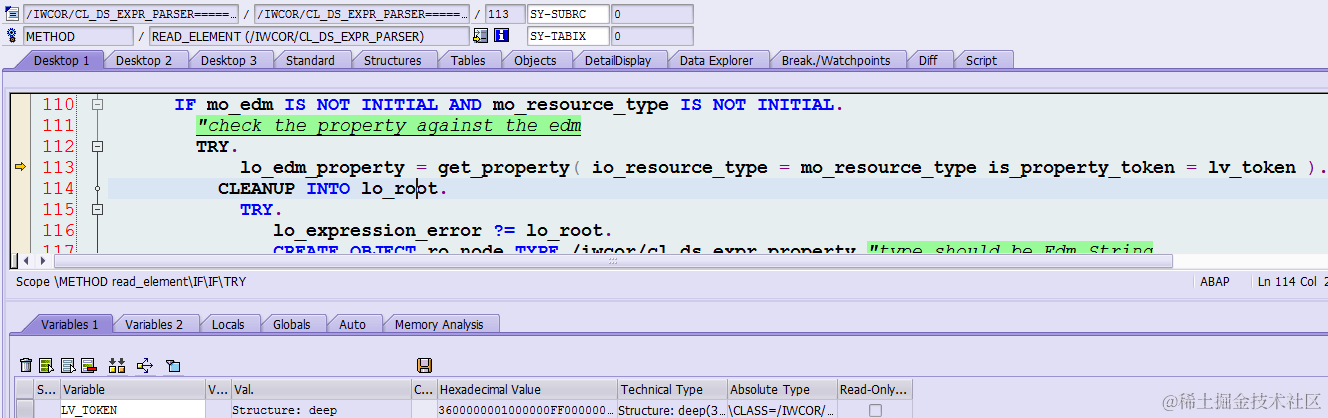
Task: Click the navigate-to-source icon beside READ_ELEMENT
Action: pos(481,36)
